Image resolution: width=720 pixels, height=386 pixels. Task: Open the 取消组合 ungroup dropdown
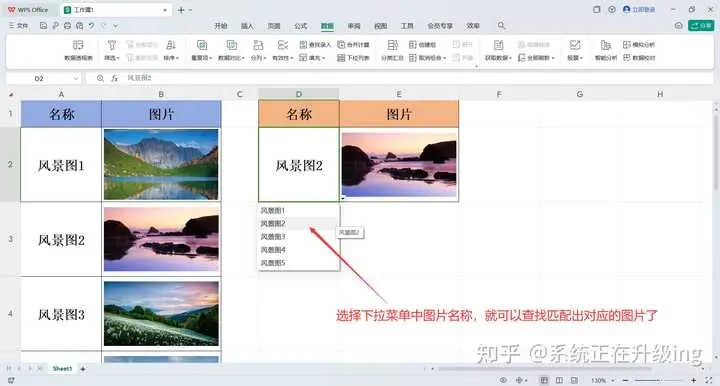pos(428,58)
